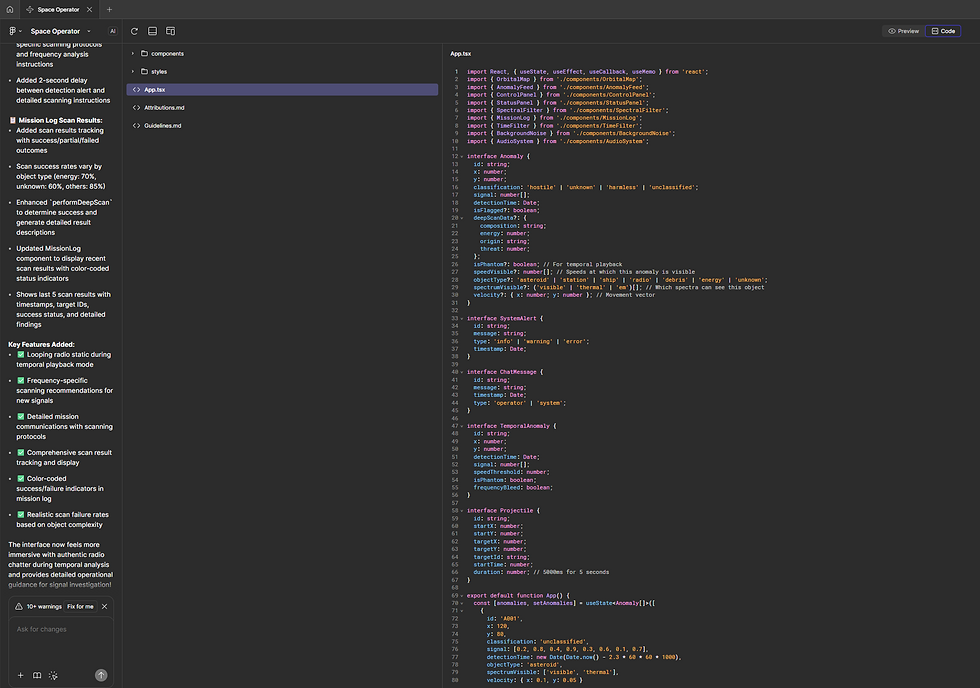Toggle the side panel layout icon
This screenshot has width=980, height=688.
(x=171, y=31)
